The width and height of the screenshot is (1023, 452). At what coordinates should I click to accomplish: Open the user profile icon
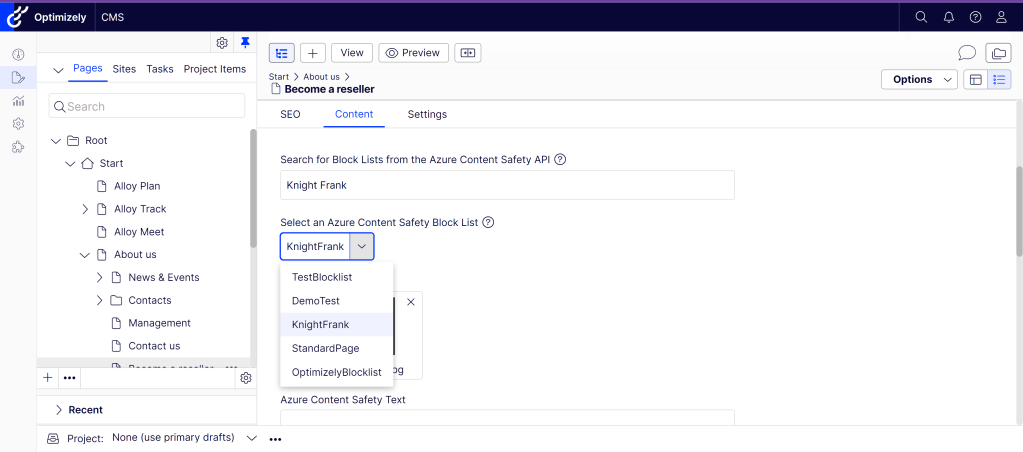pyautogui.click(x=1002, y=17)
